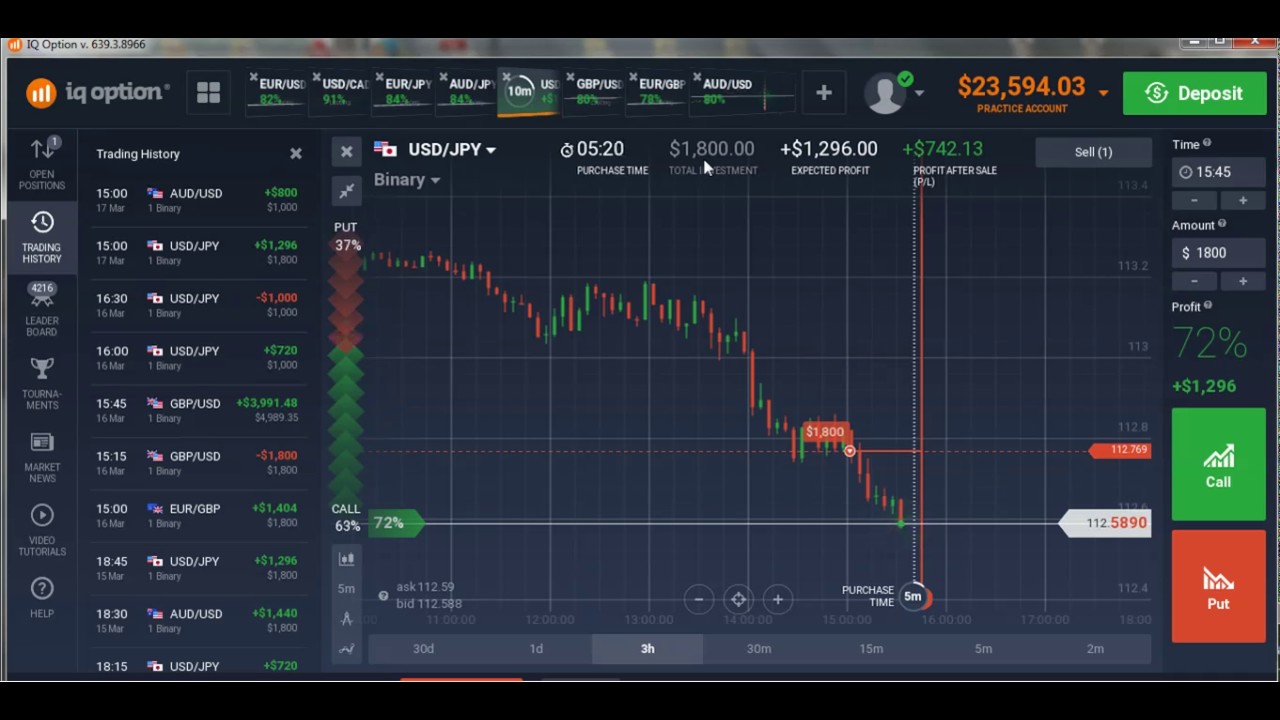1280x720 pixels.
Task: Open profile menu dropdown arrow
Action: click(919, 93)
